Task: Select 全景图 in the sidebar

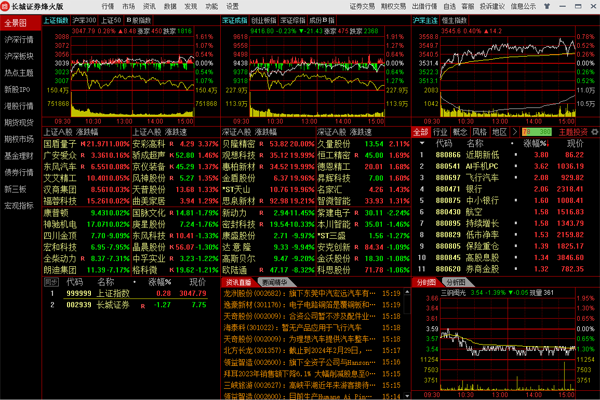Action: [x=21, y=23]
